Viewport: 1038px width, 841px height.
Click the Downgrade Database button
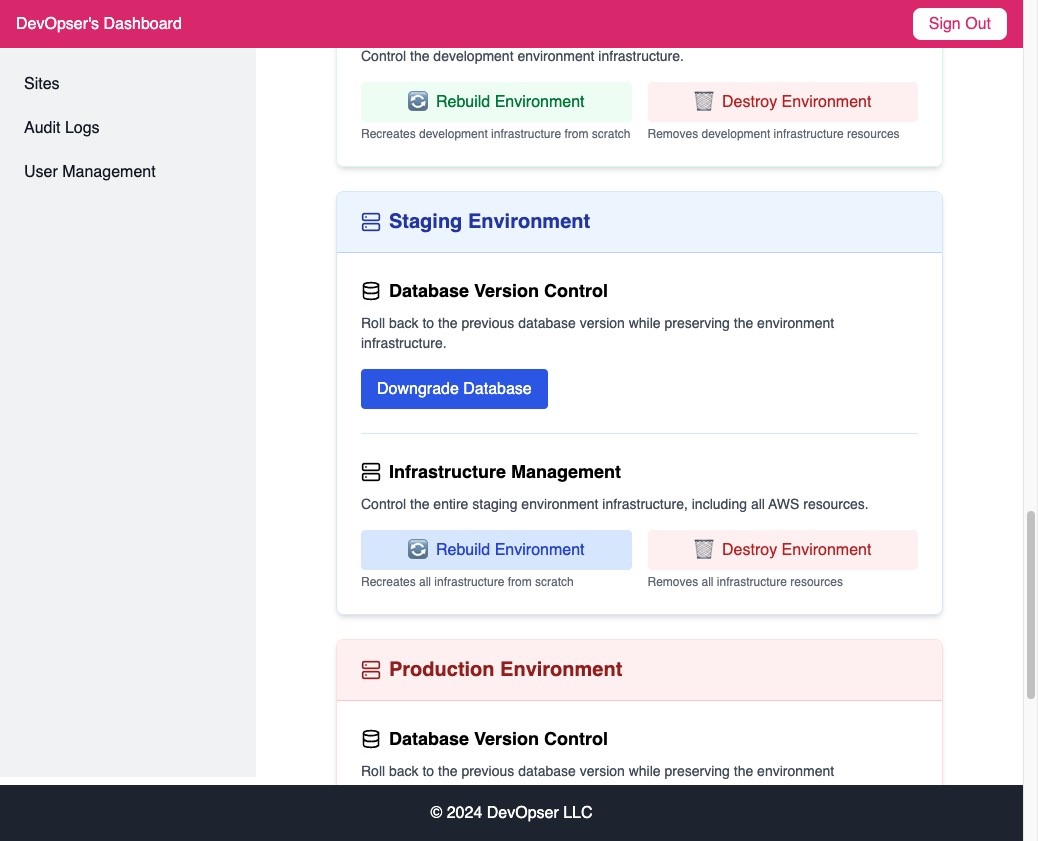tap(454, 389)
